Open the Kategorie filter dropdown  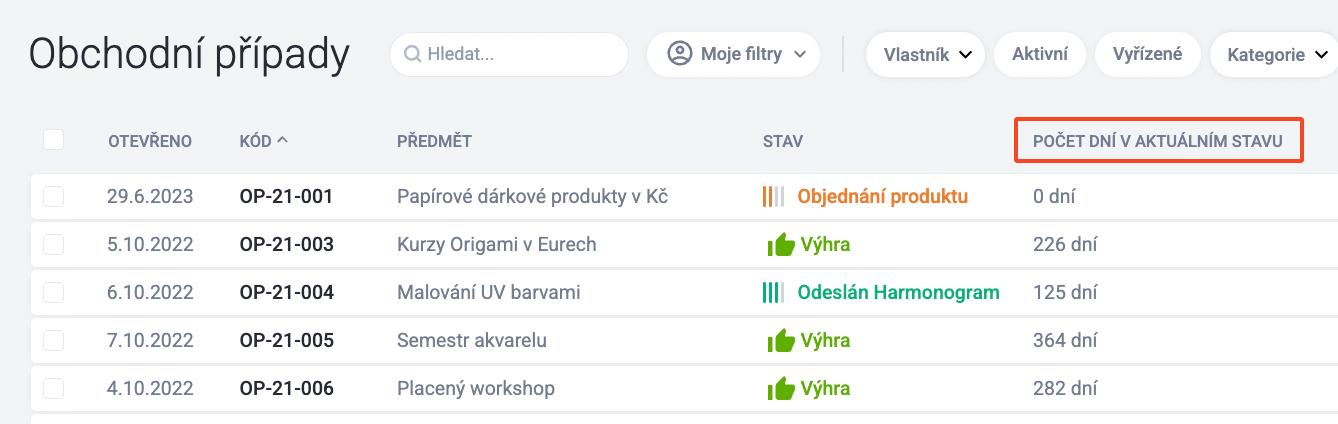(1274, 54)
